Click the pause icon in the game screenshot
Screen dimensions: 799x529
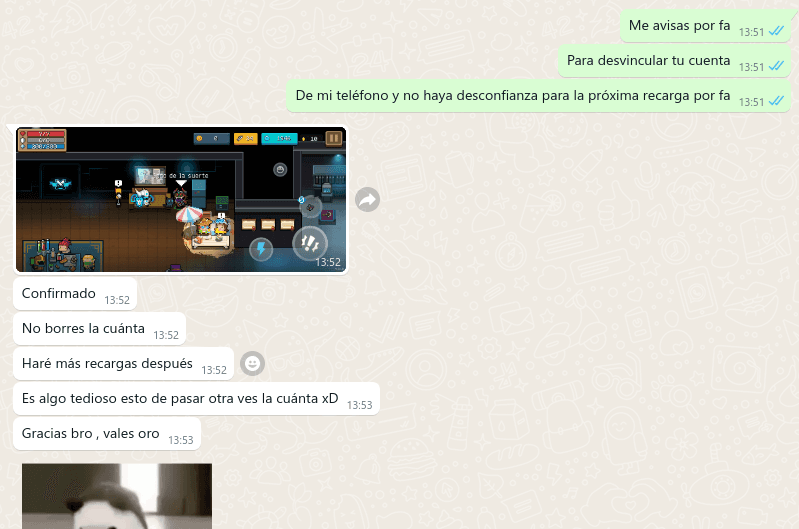tap(333, 139)
